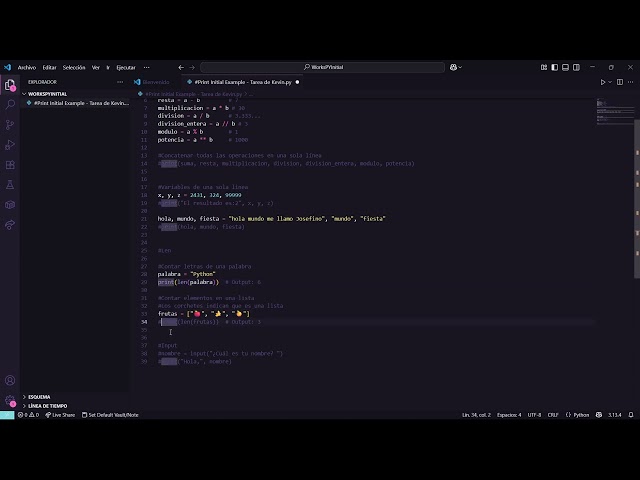Change the CRLF end-of-line sequence
Screen dimensions: 640x480
(x=553, y=415)
